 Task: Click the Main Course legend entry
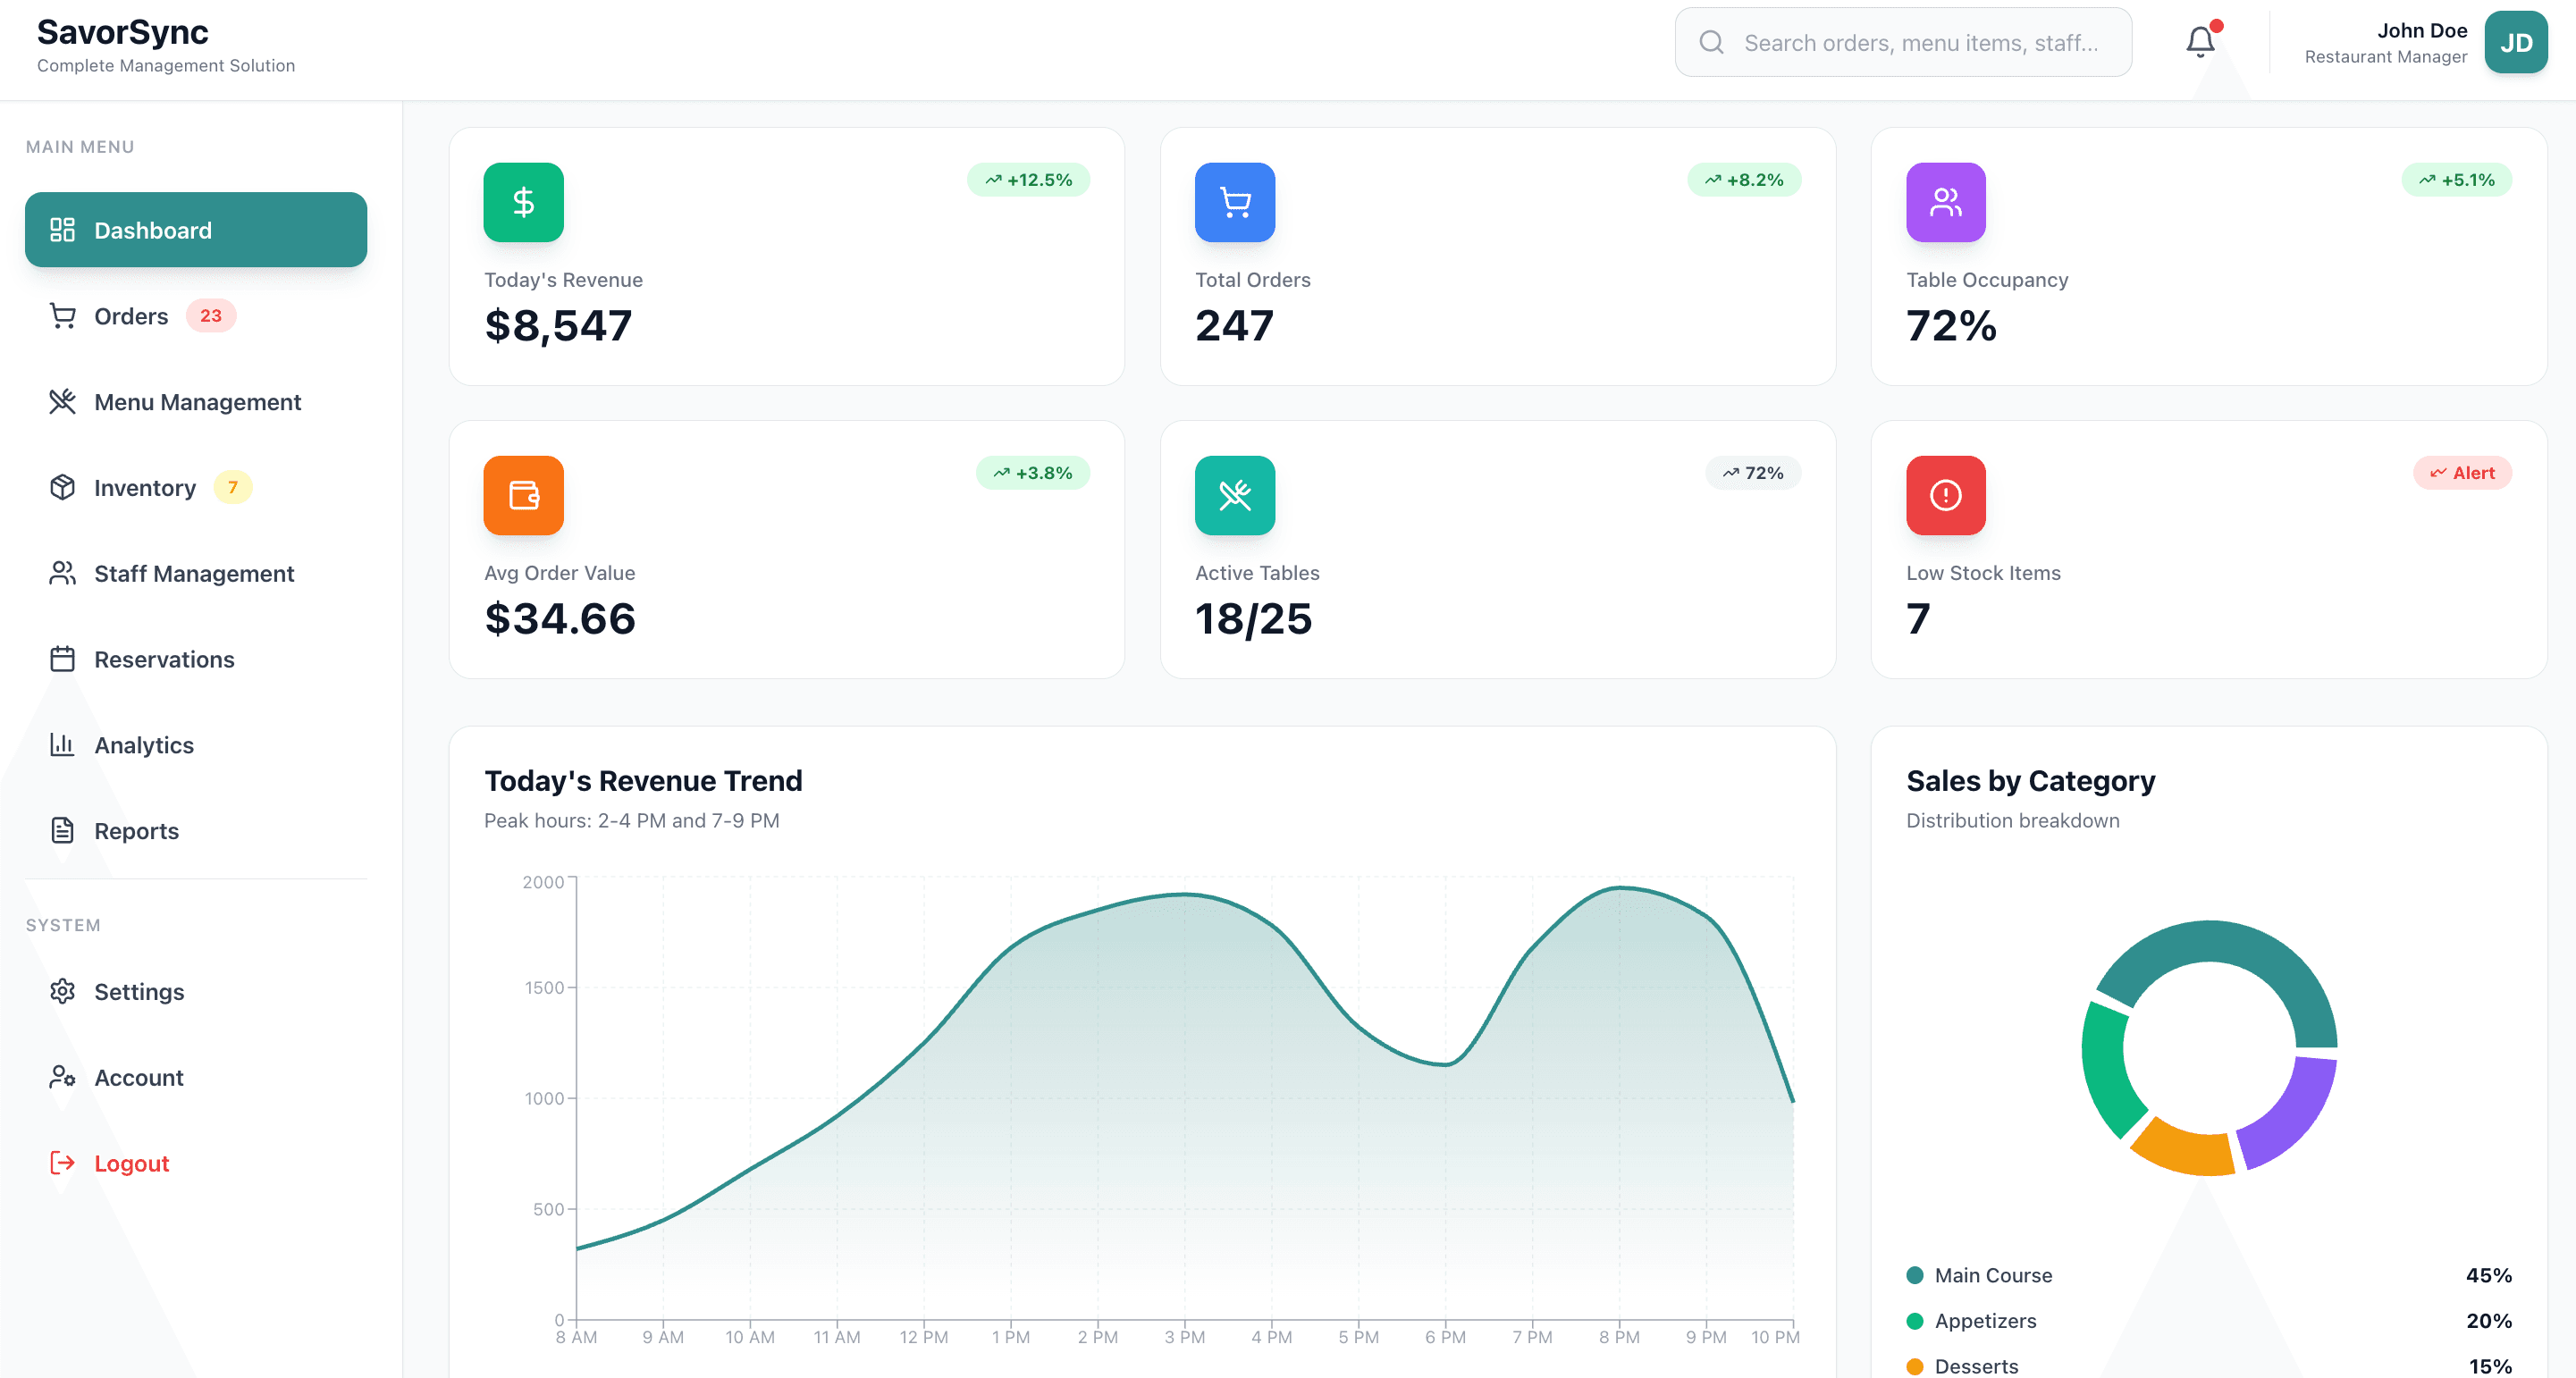1992,1275
